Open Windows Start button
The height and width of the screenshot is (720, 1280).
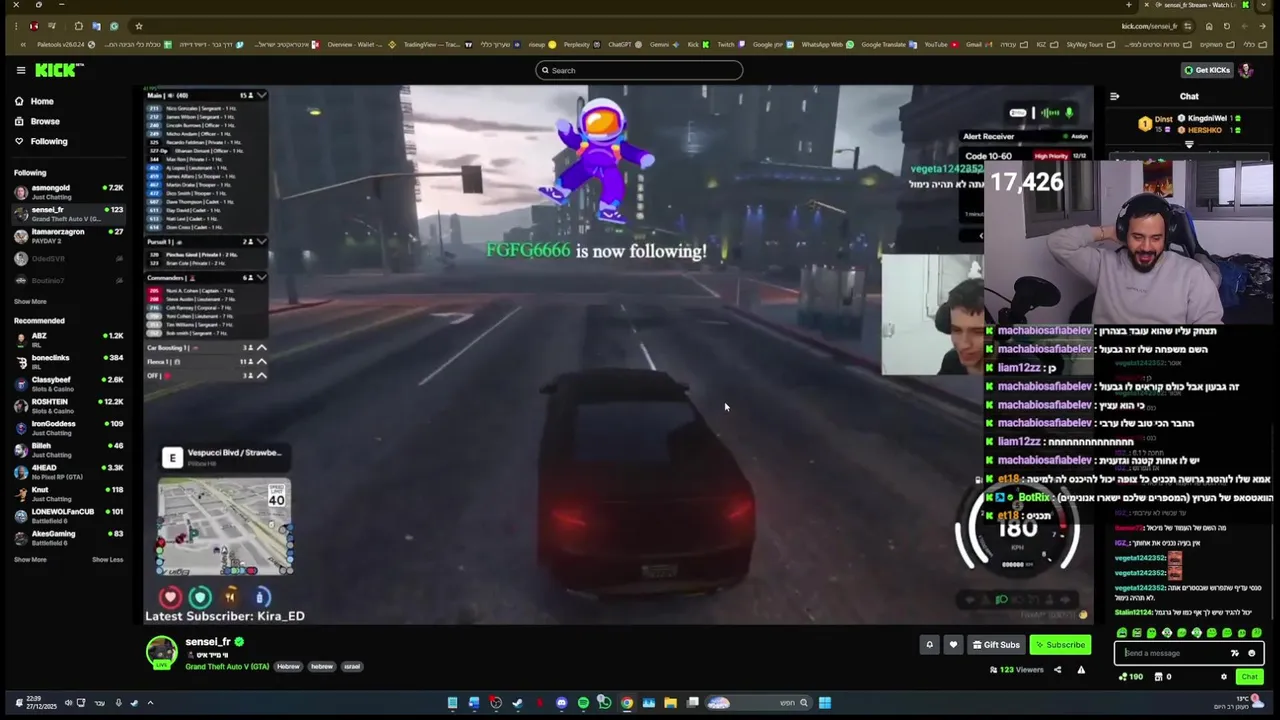tap(825, 703)
